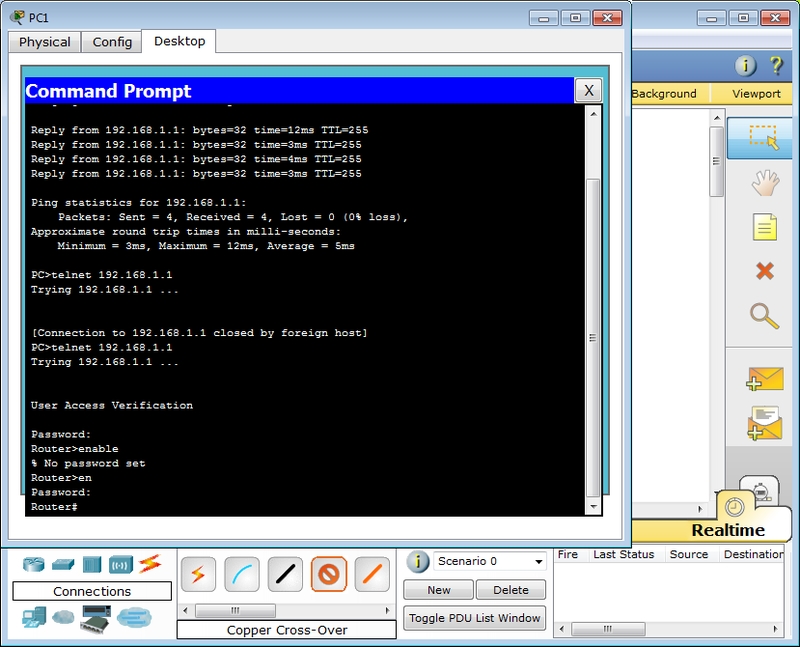Select the light blue Console cable

(x=242, y=574)
